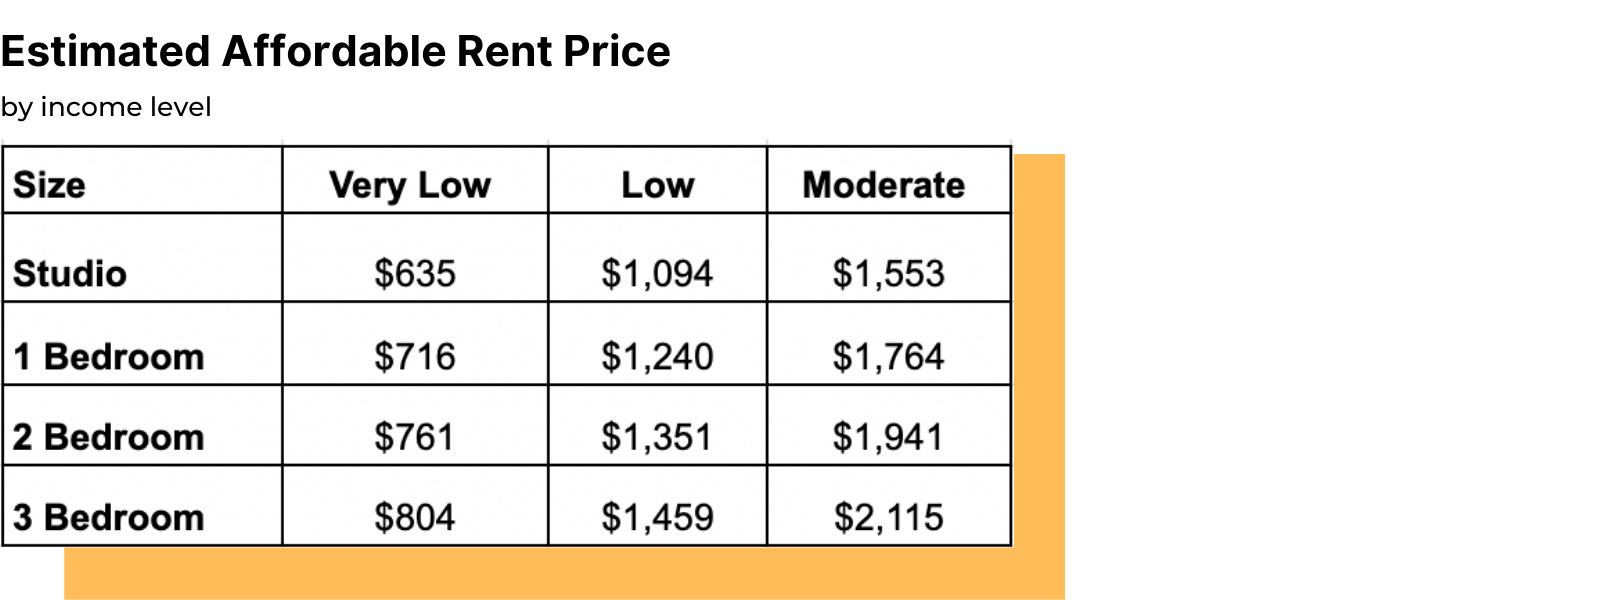Click the $761 two bedroom cell

pyautogui.click(x=414, y=437)
